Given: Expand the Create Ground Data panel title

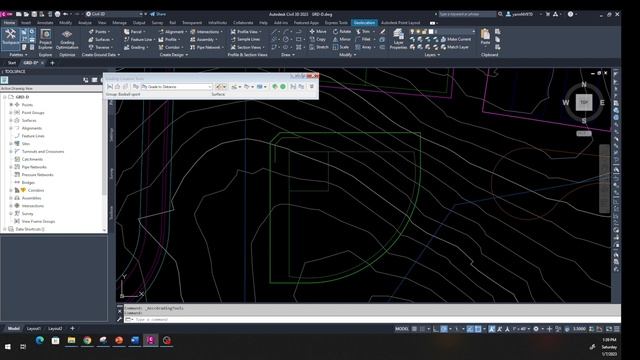Looking at the screenshot, I should (101, 54).
